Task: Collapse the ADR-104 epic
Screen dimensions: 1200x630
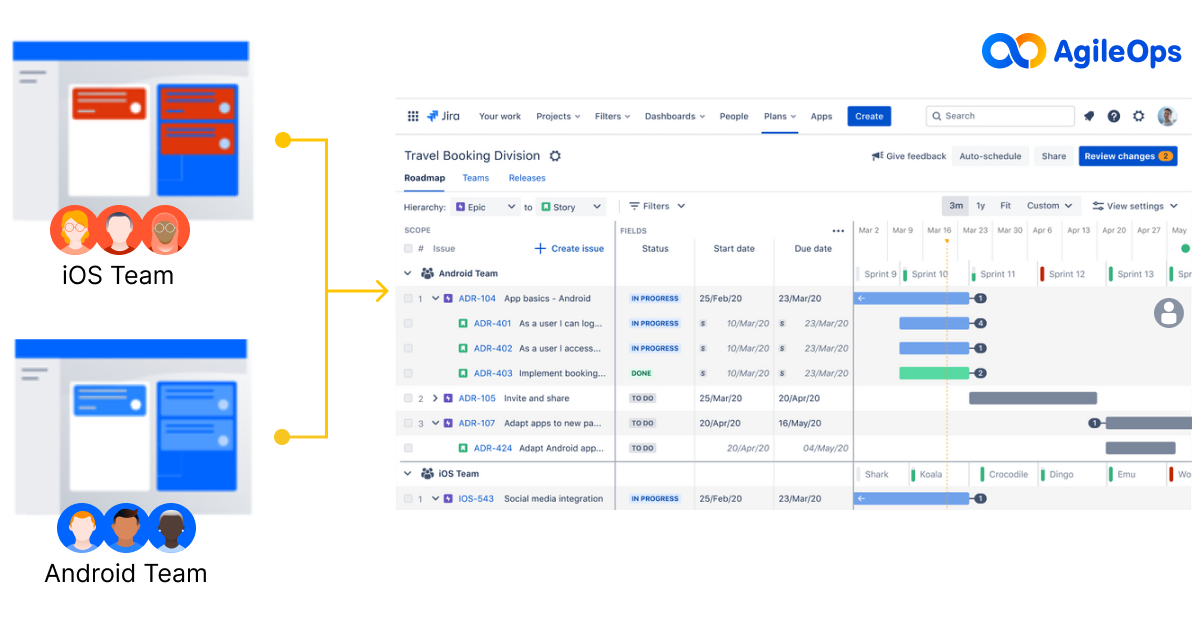Action: tap(436, 299)
